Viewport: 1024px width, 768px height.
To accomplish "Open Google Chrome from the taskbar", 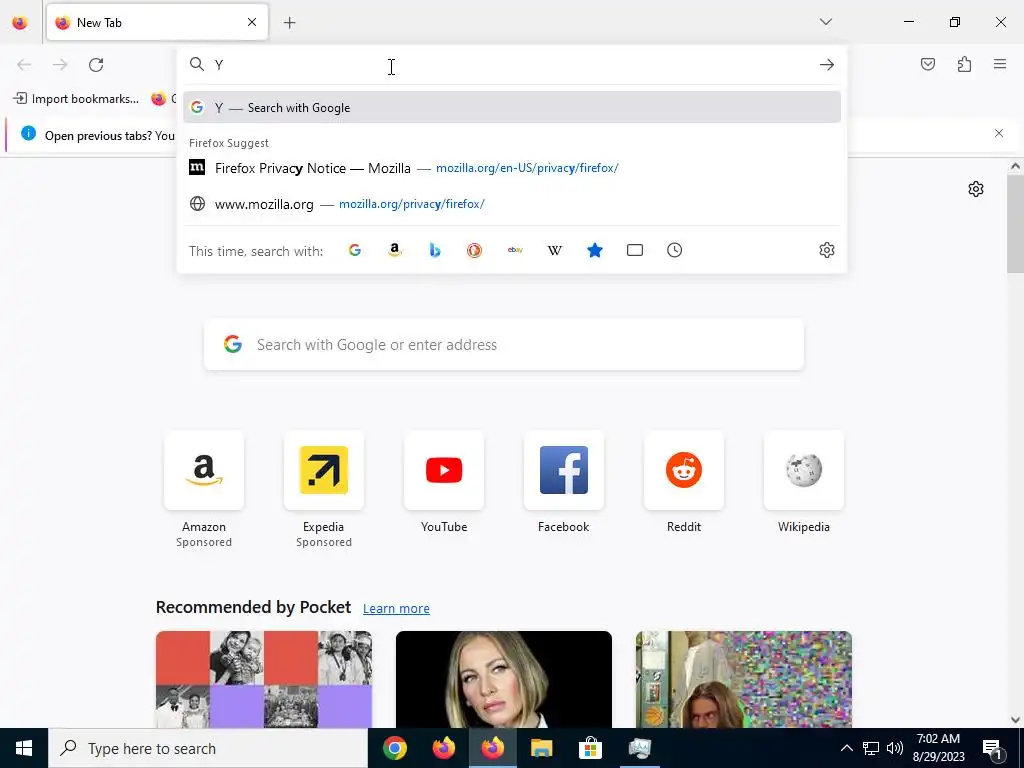I will coord(394,748).
